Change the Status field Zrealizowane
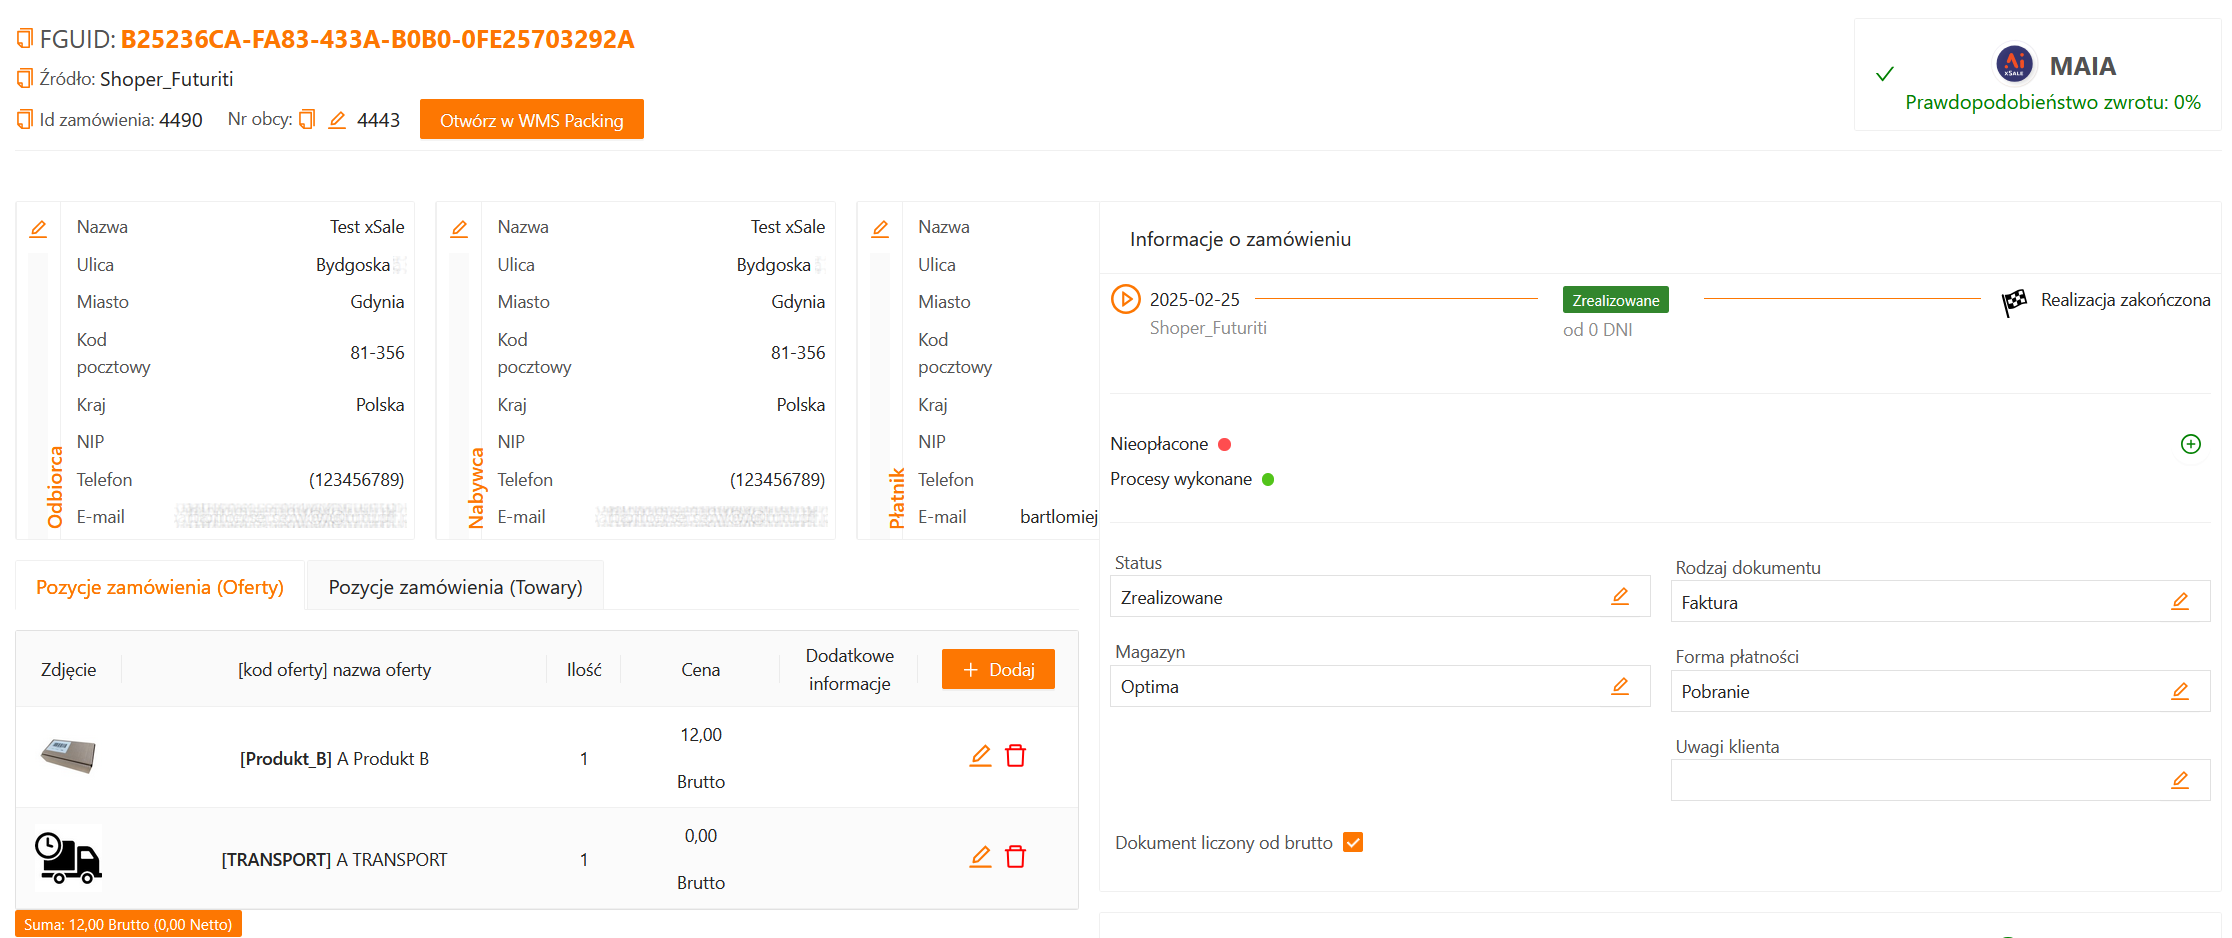 click(1620, 597)
